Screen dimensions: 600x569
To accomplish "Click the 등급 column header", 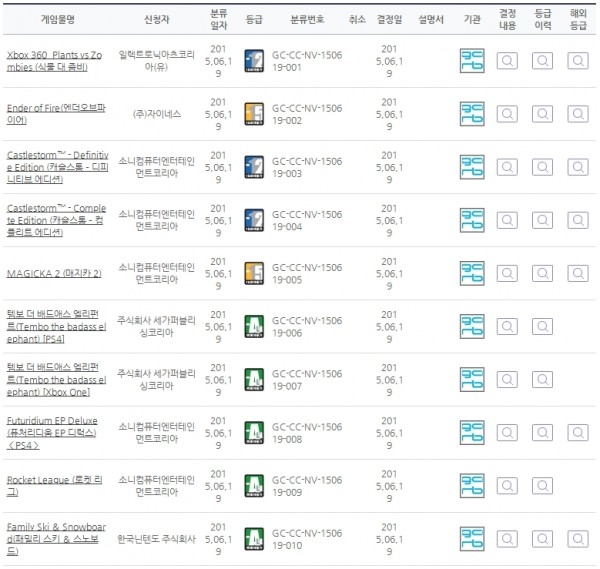I will (x=253, y=19).
